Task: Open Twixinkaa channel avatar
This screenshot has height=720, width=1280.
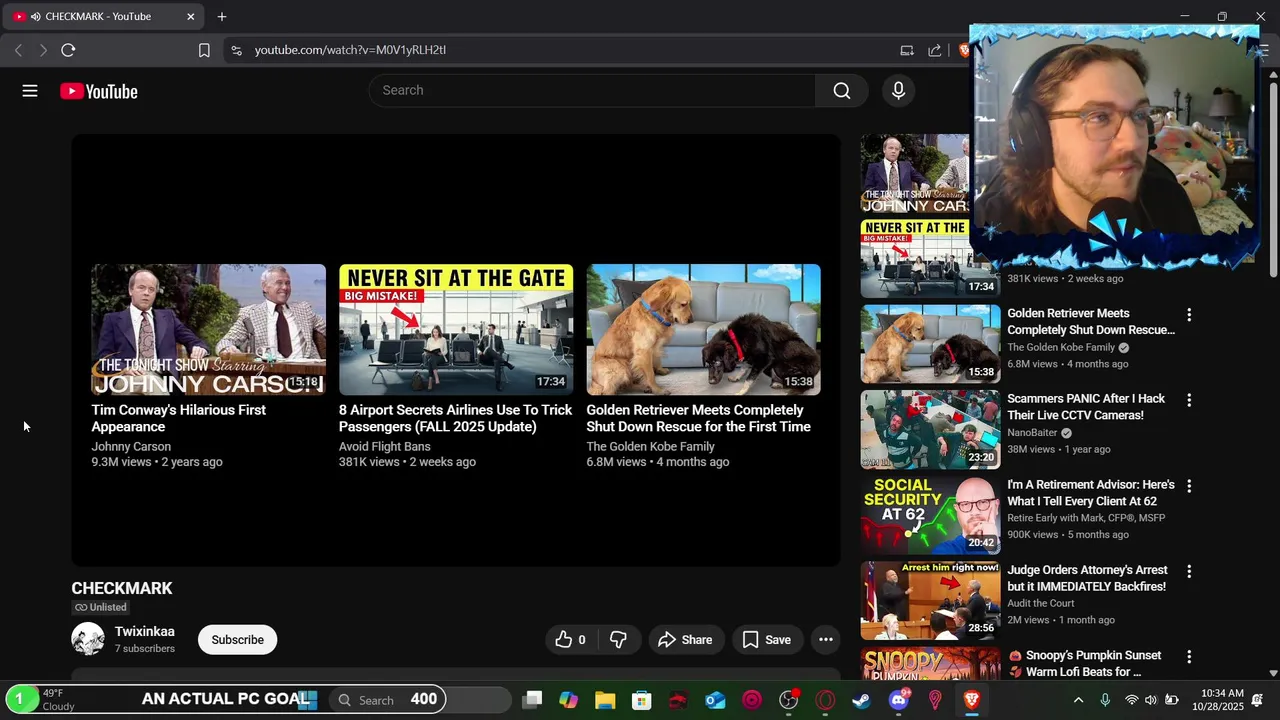Action: click(x=88, y=639)
